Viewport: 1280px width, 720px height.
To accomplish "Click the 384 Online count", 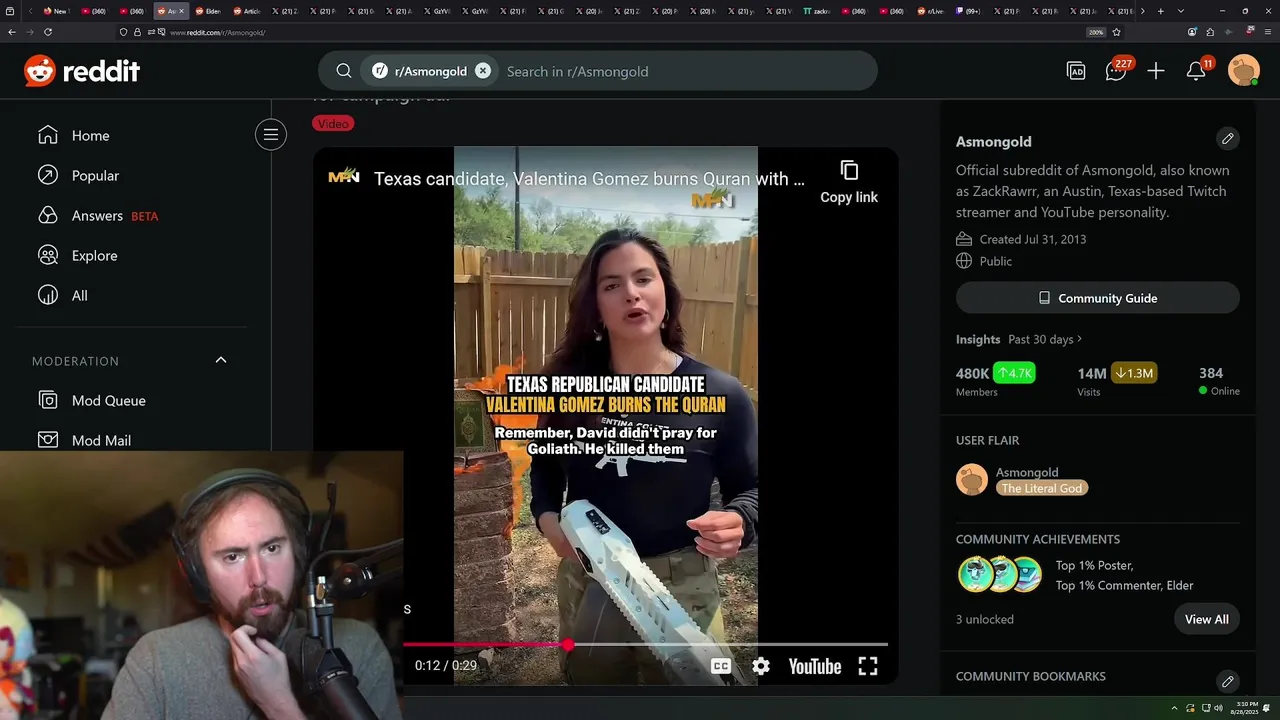I will [x=1219, y=380].
